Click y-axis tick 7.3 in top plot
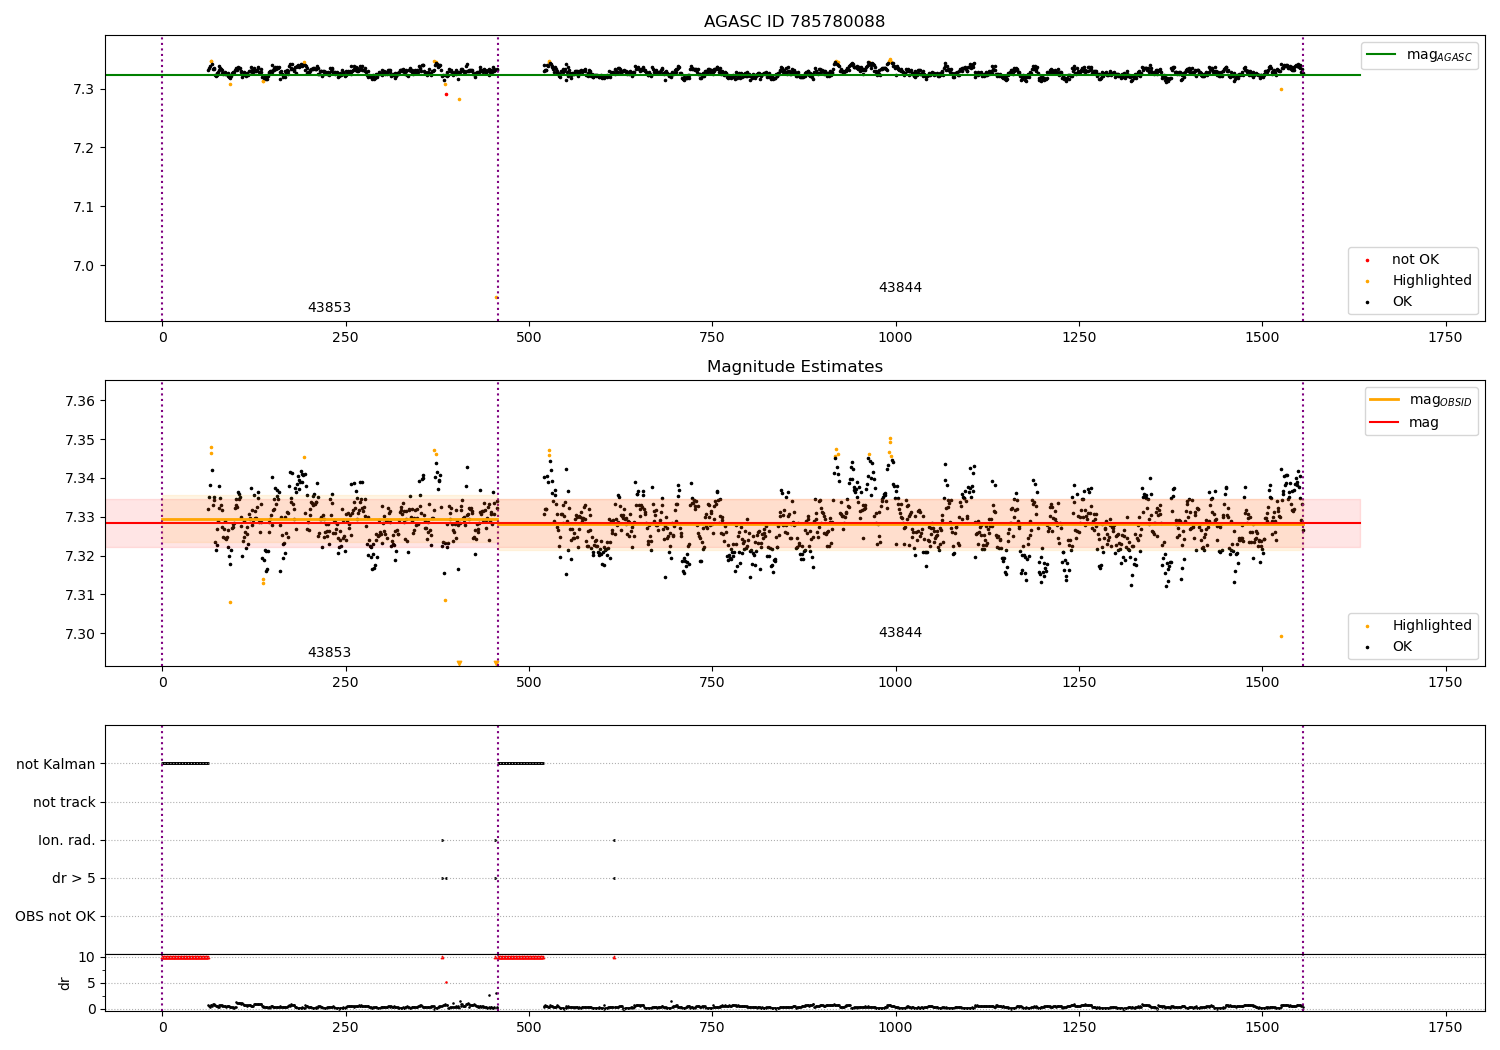Image resolution: width=1500 pixels, height=1050 pixels. pyautogui.click(x=84, y=90)
